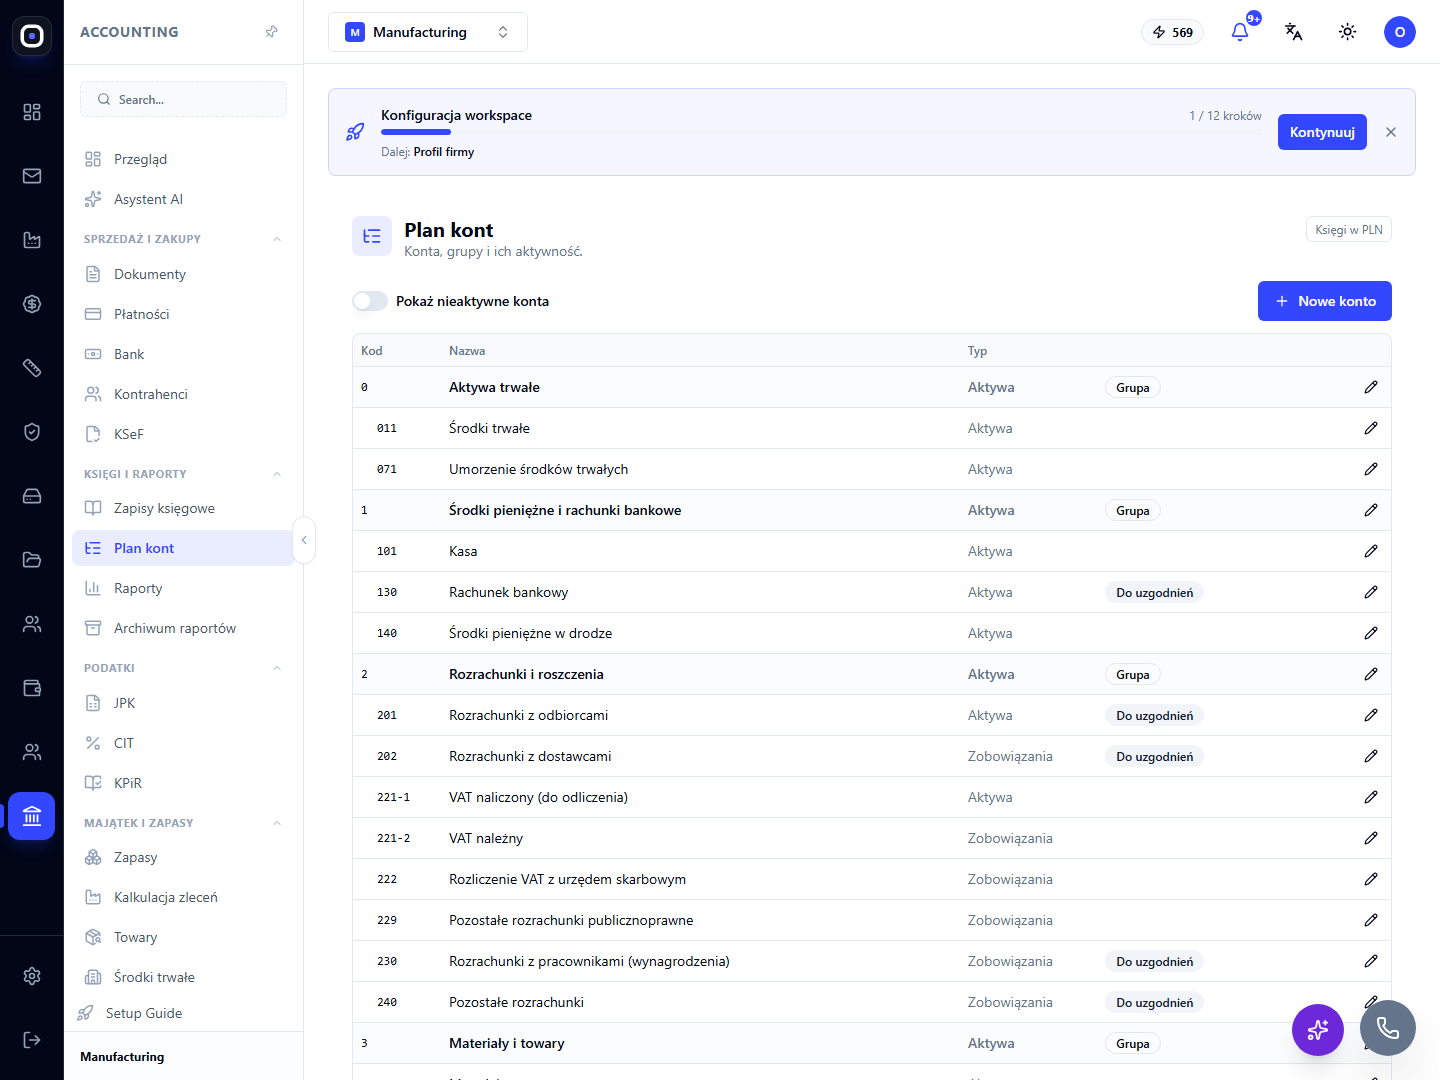Open the Archiwum raportów menu item
This screenshot has height=1080, width=1440.
184,628
